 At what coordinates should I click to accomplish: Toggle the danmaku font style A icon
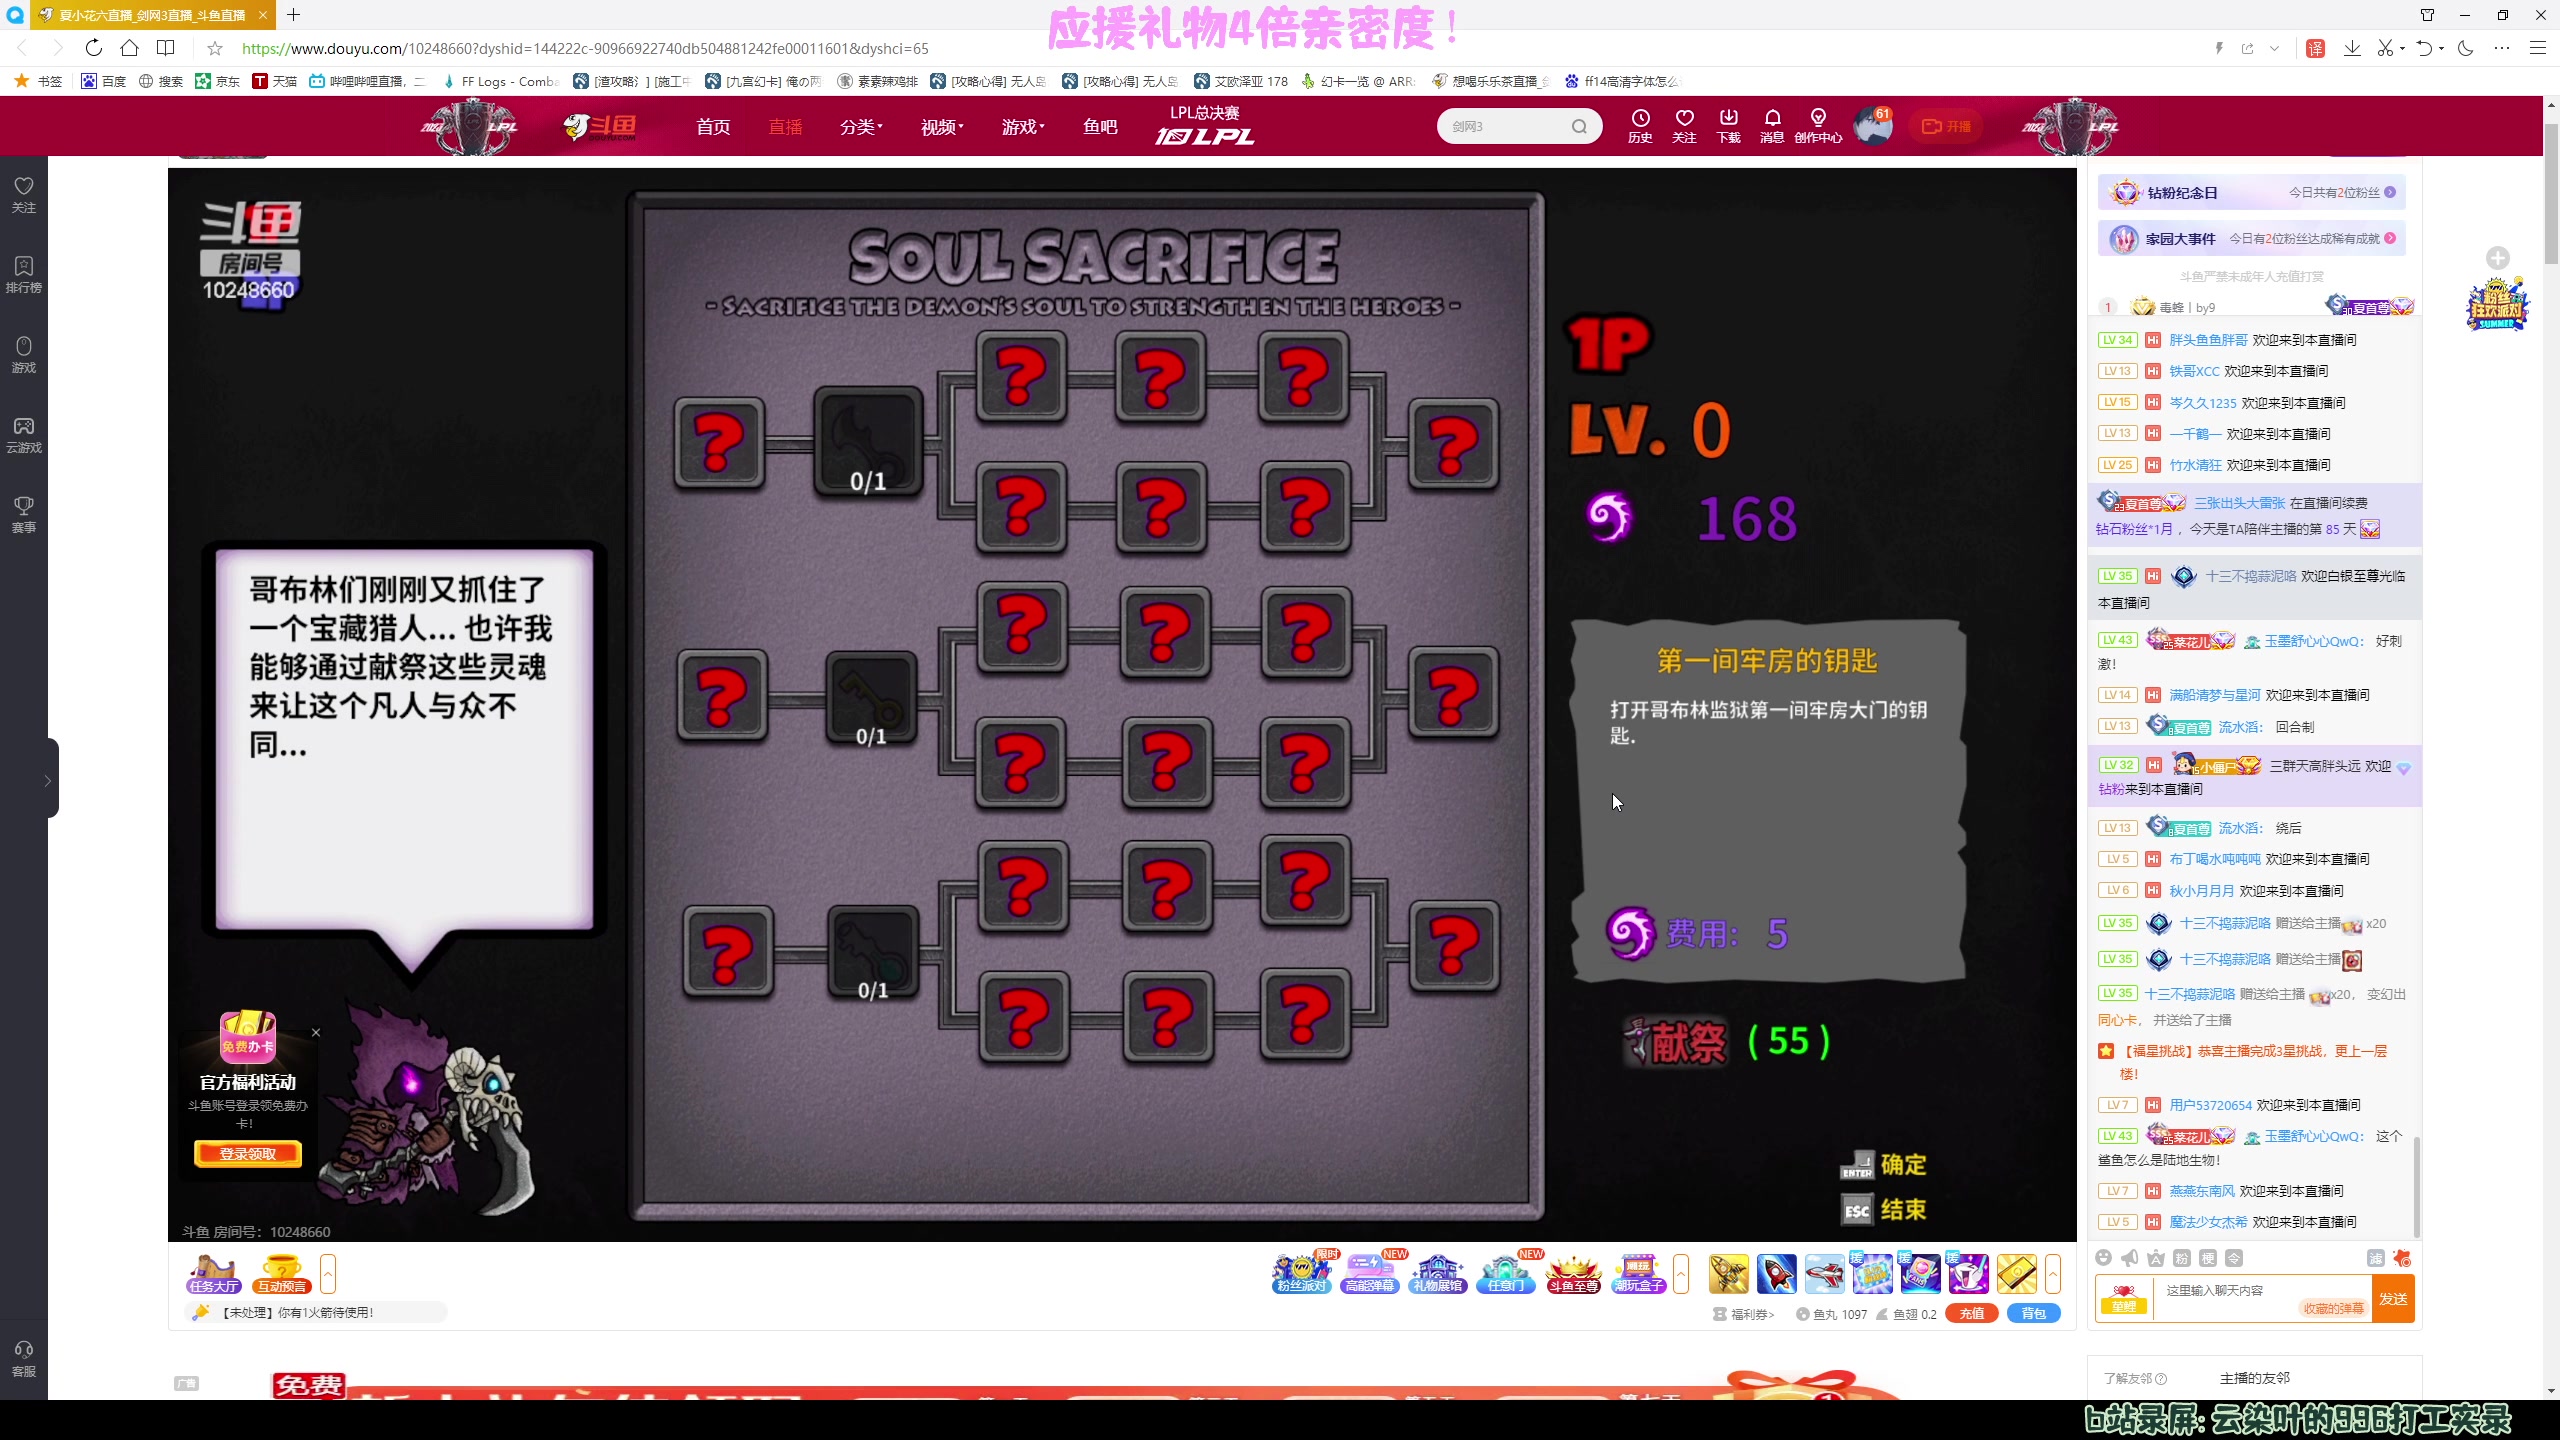tap(2156, 1258)
